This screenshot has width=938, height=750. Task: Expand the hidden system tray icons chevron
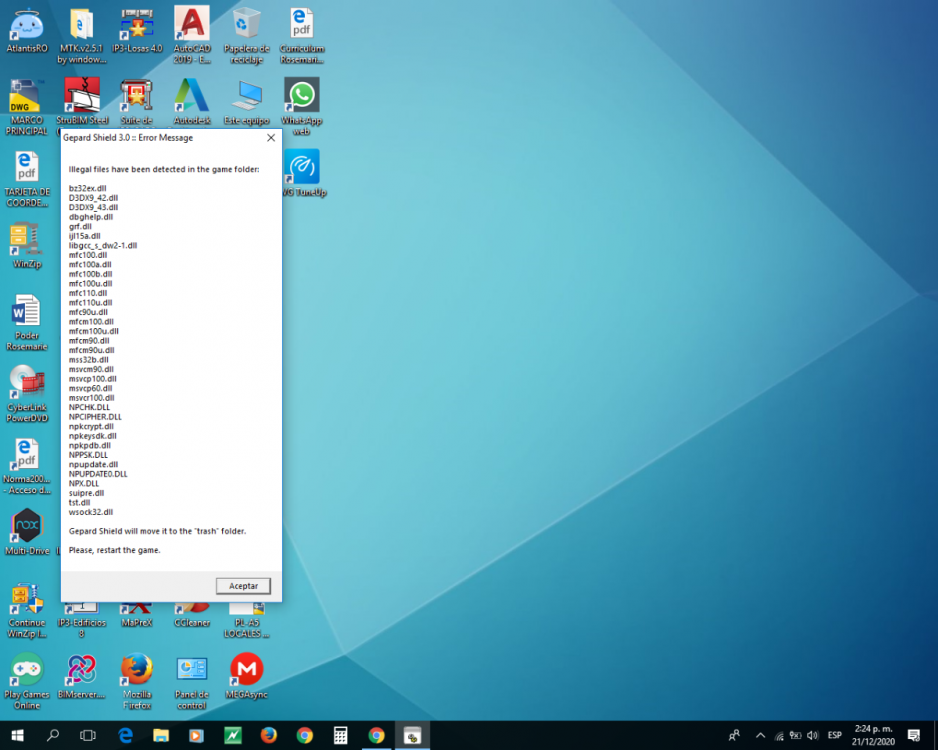tap(760, 735)
